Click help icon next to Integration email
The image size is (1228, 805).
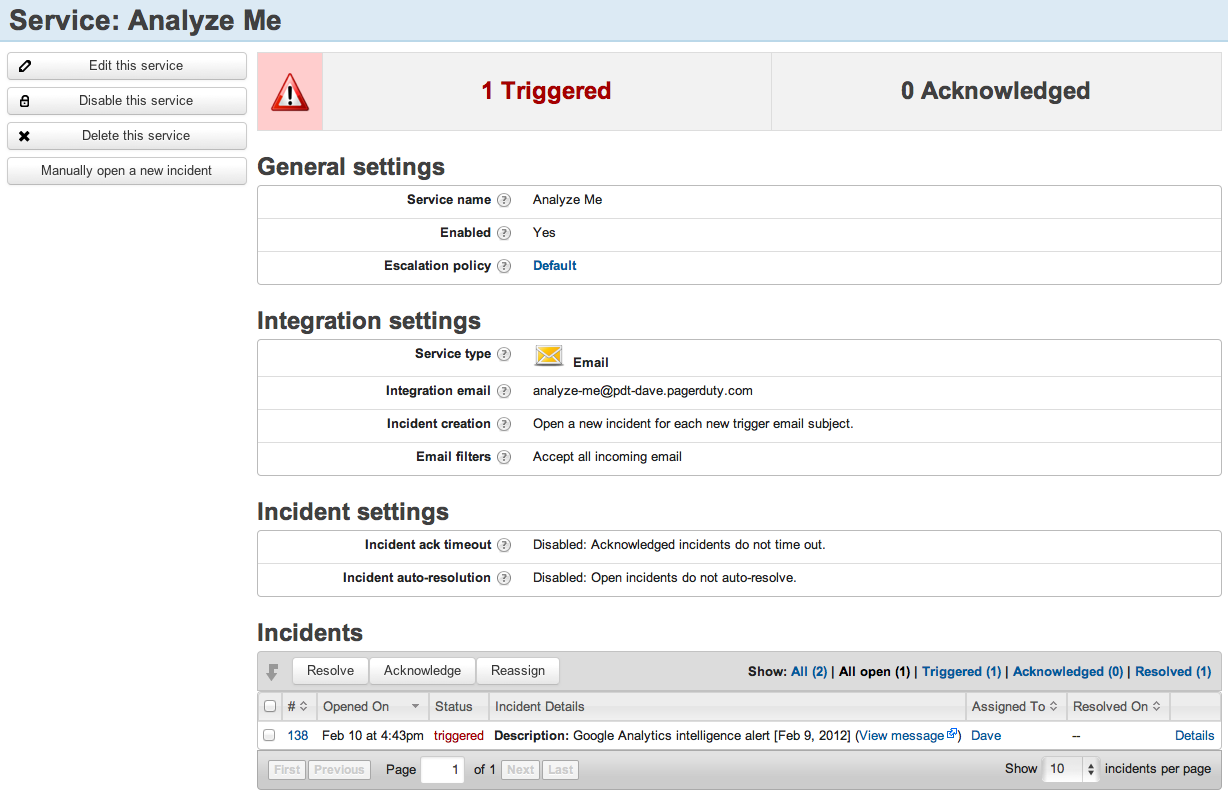(x=504, y=391)
